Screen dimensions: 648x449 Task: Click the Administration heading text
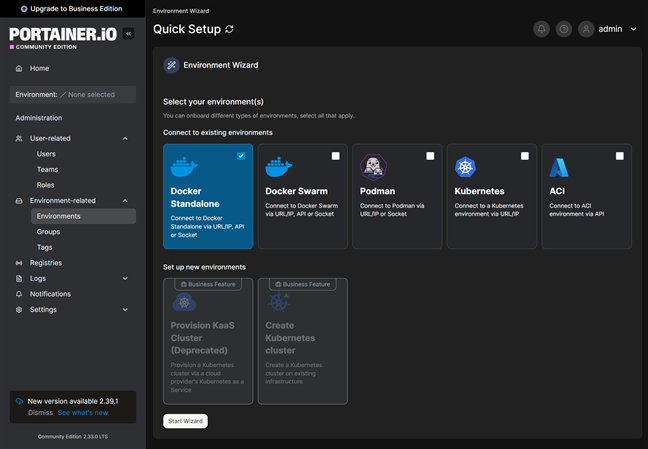pos(39,118)
